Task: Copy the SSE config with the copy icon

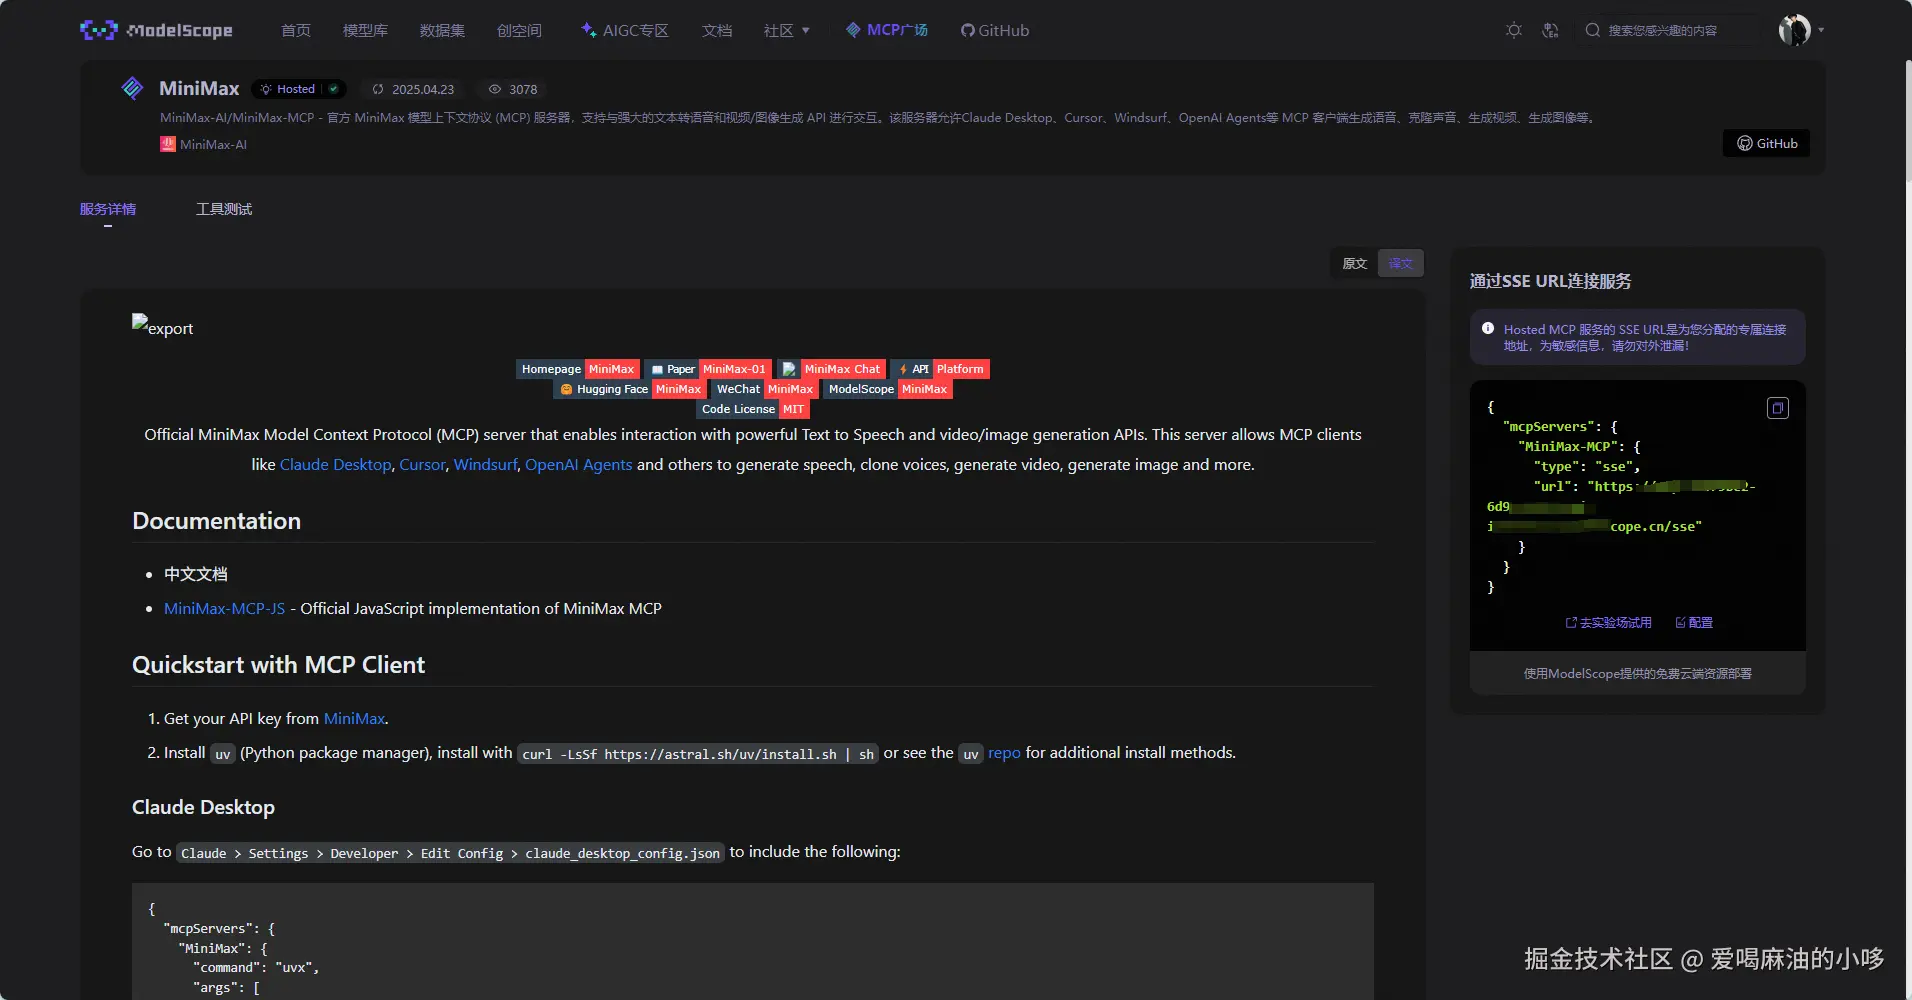Action: pos(1778,408)
